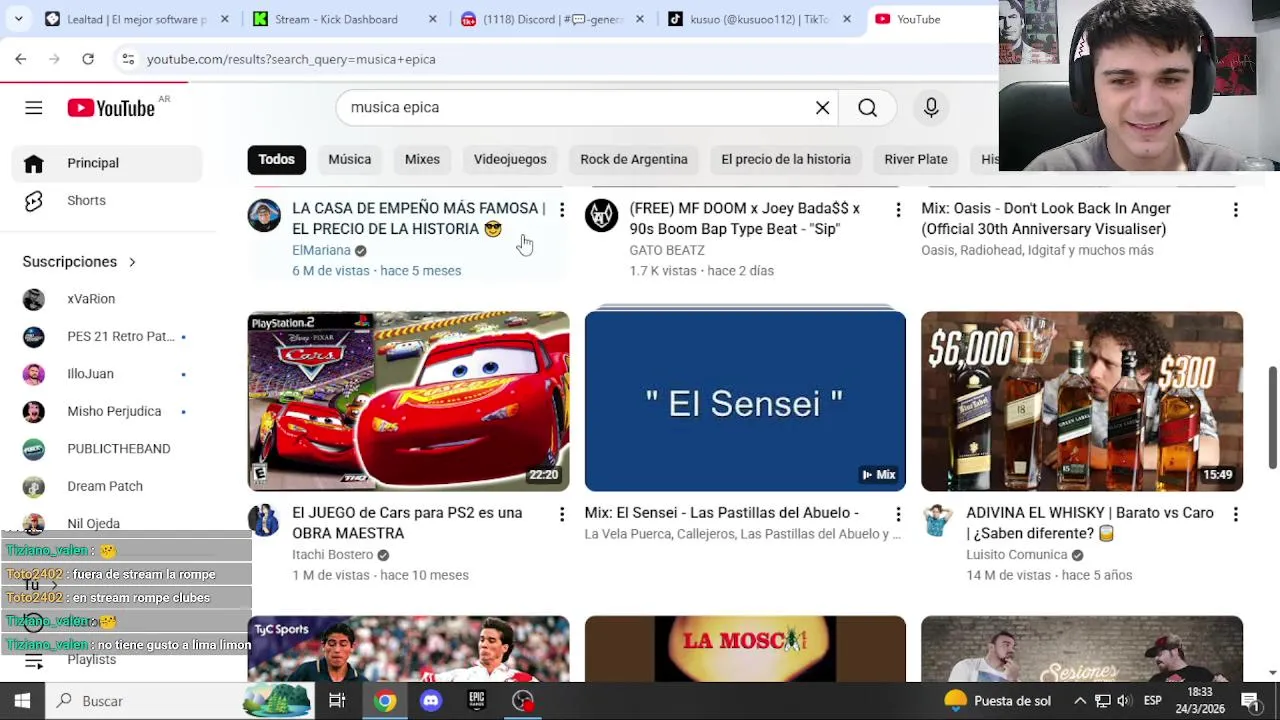Open options for ADIVINA EL WHISKY video
The height and width of the screenshot is (720, 1280).
1235,514
